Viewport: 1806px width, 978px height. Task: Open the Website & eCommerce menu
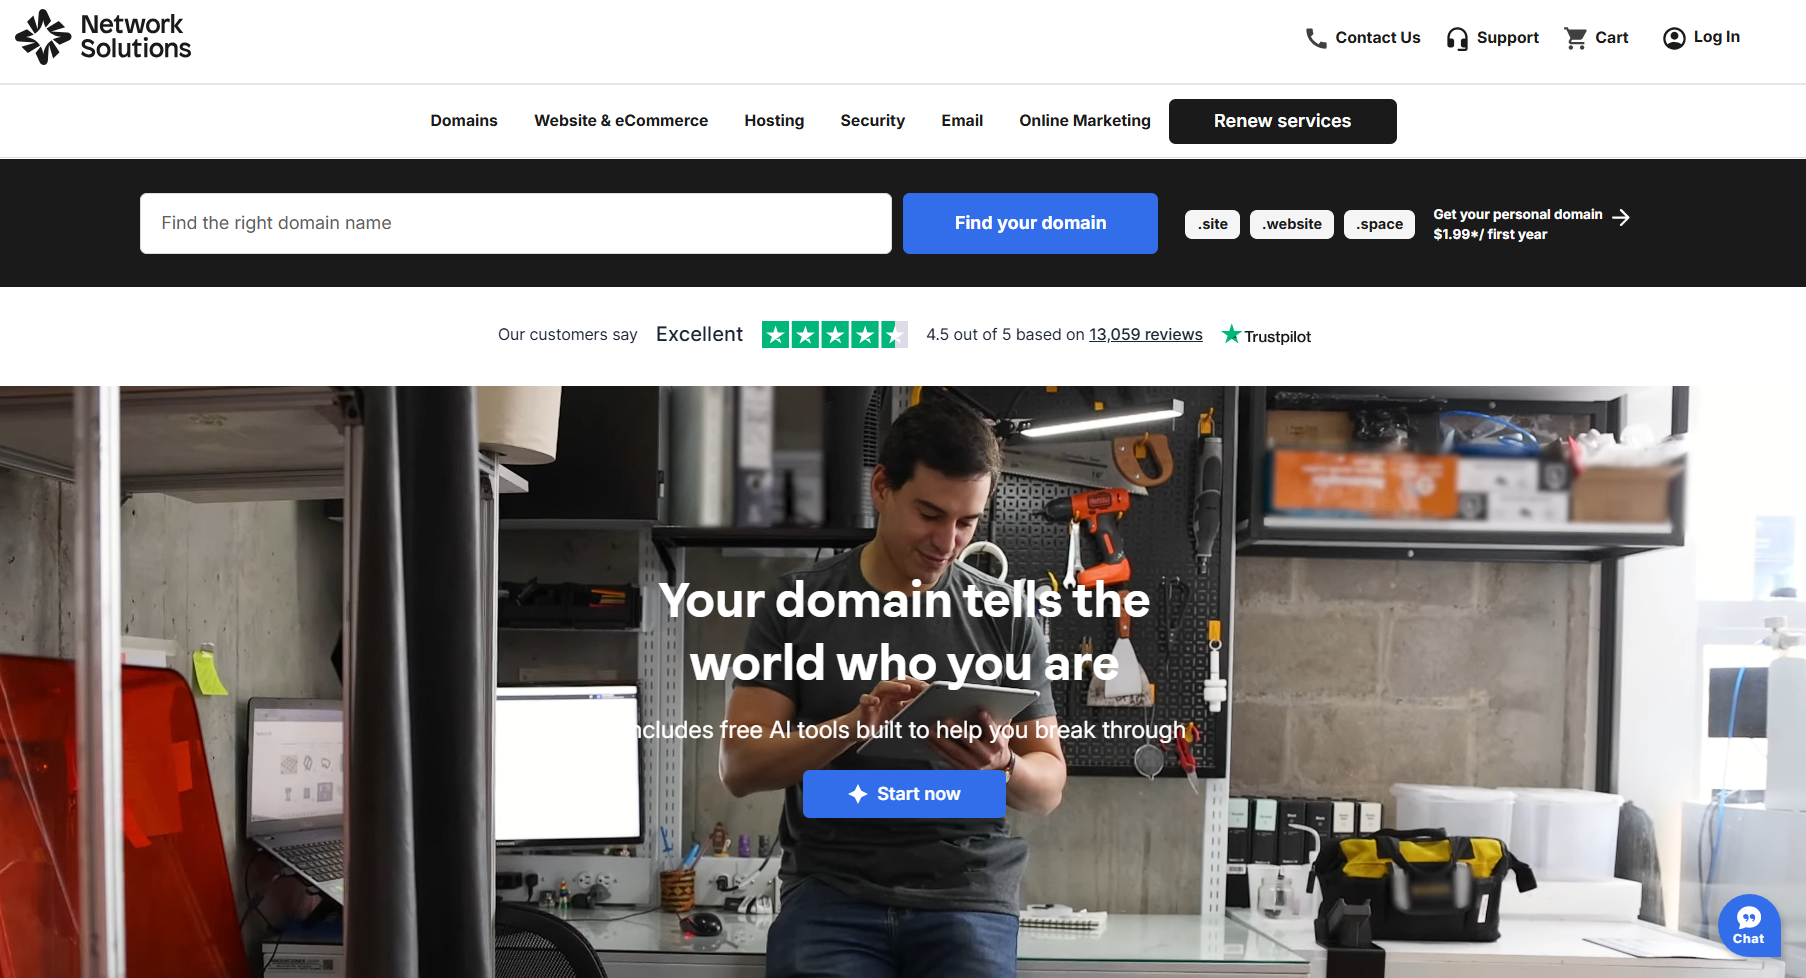[621, 120]
